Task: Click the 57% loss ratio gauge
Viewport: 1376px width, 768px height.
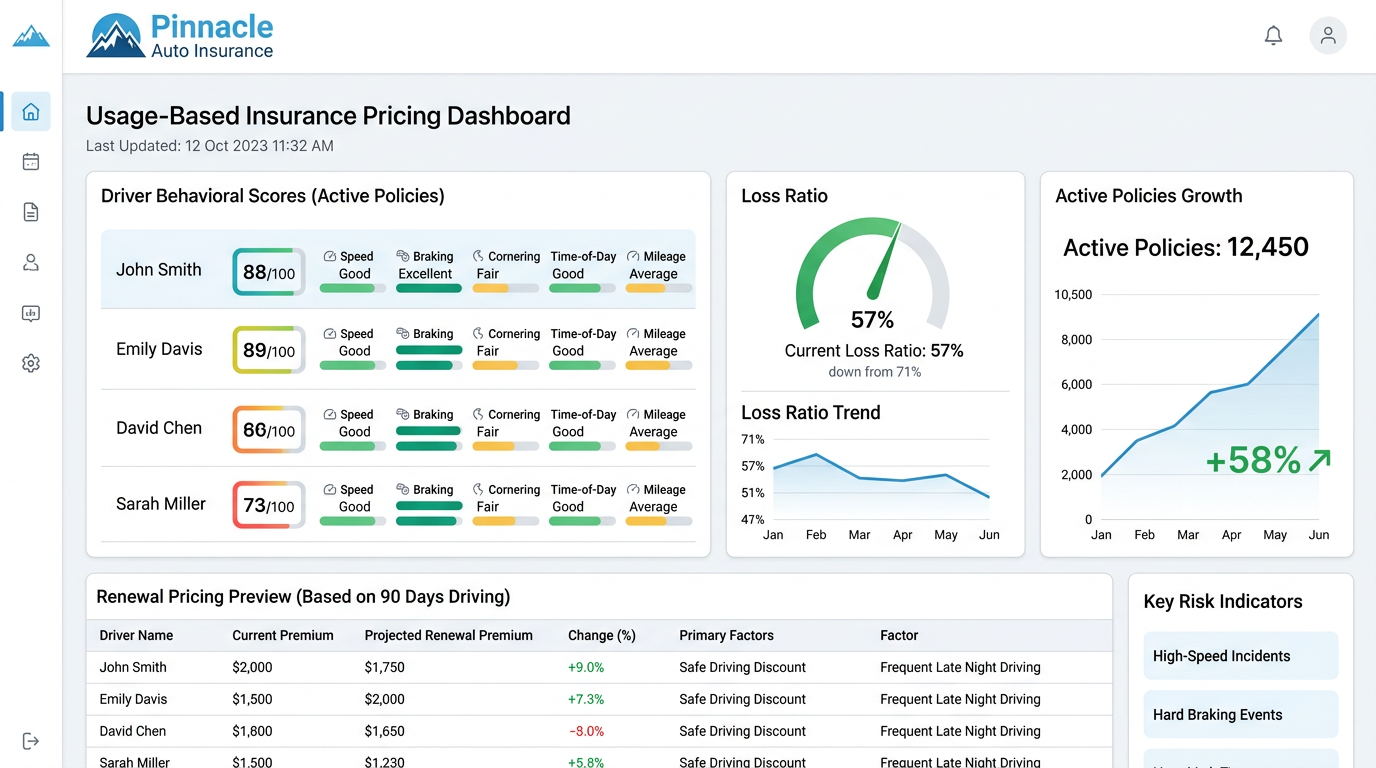Action: point(872,273)
